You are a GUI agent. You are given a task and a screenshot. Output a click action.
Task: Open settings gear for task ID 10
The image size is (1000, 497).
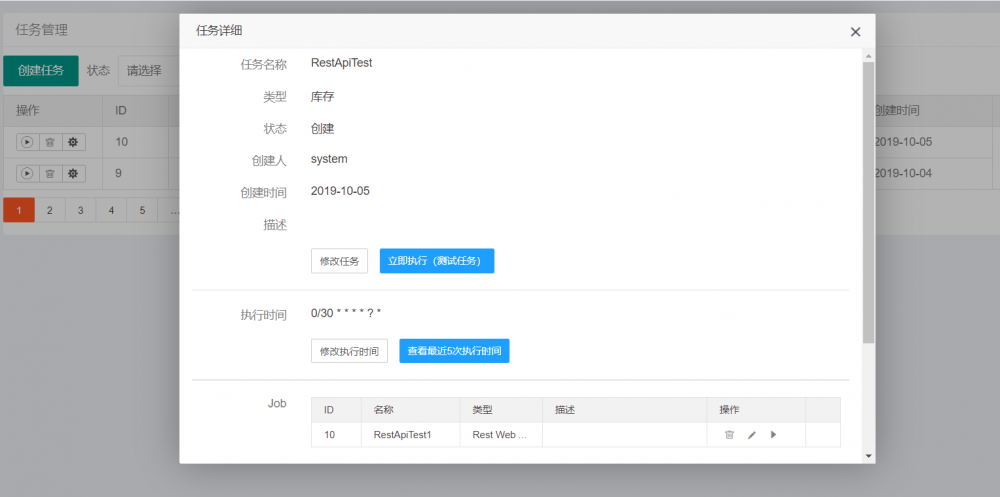pos(73,142)
